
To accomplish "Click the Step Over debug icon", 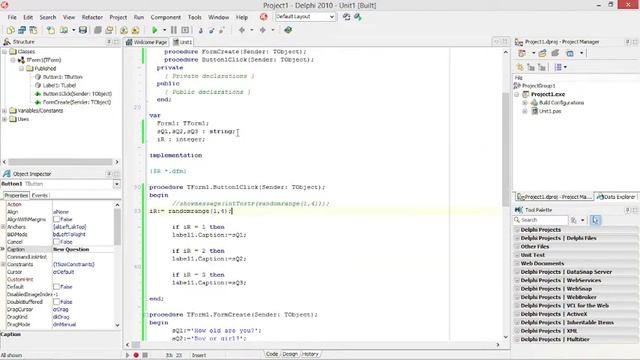I will 211,31.
